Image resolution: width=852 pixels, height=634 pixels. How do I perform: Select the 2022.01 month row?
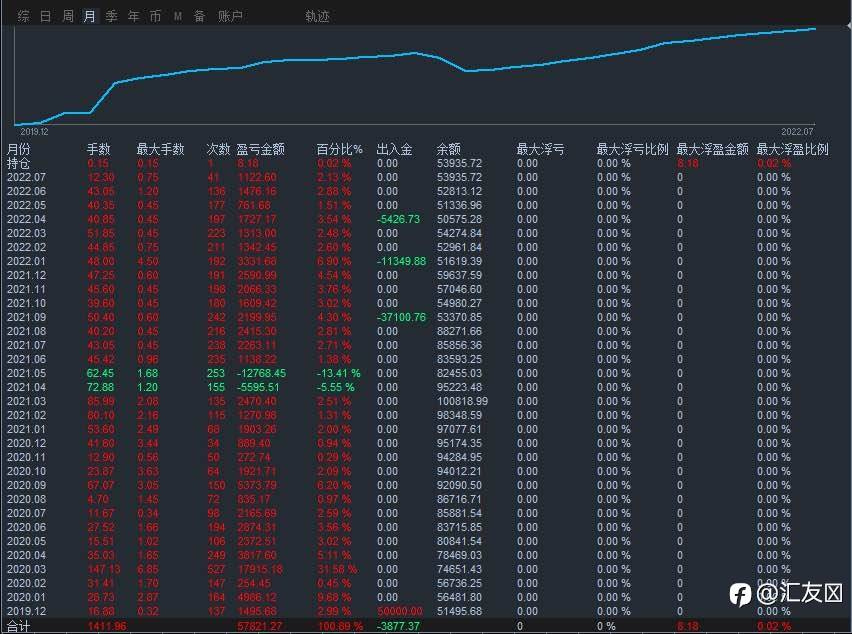(426, 261)
